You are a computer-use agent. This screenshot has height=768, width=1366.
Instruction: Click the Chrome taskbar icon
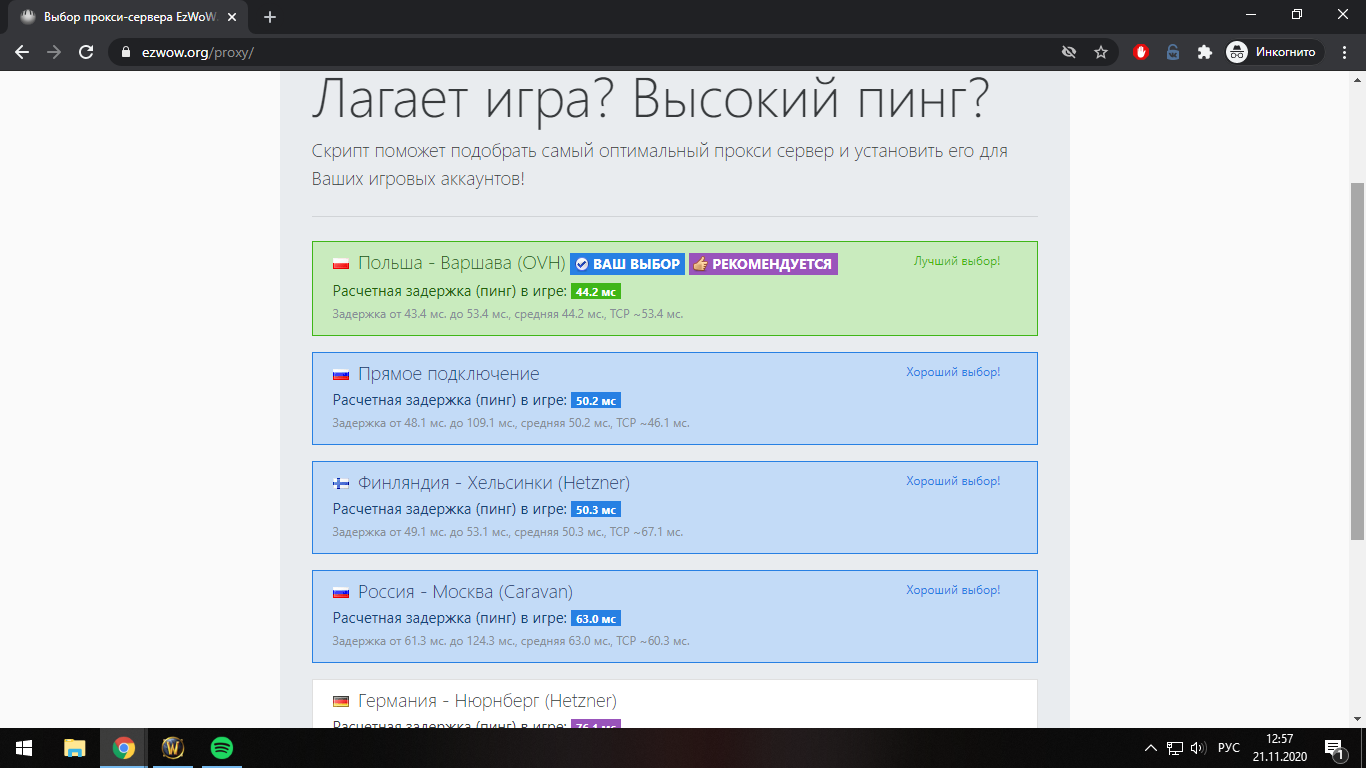pyautogui.click(x=124, y=748)
